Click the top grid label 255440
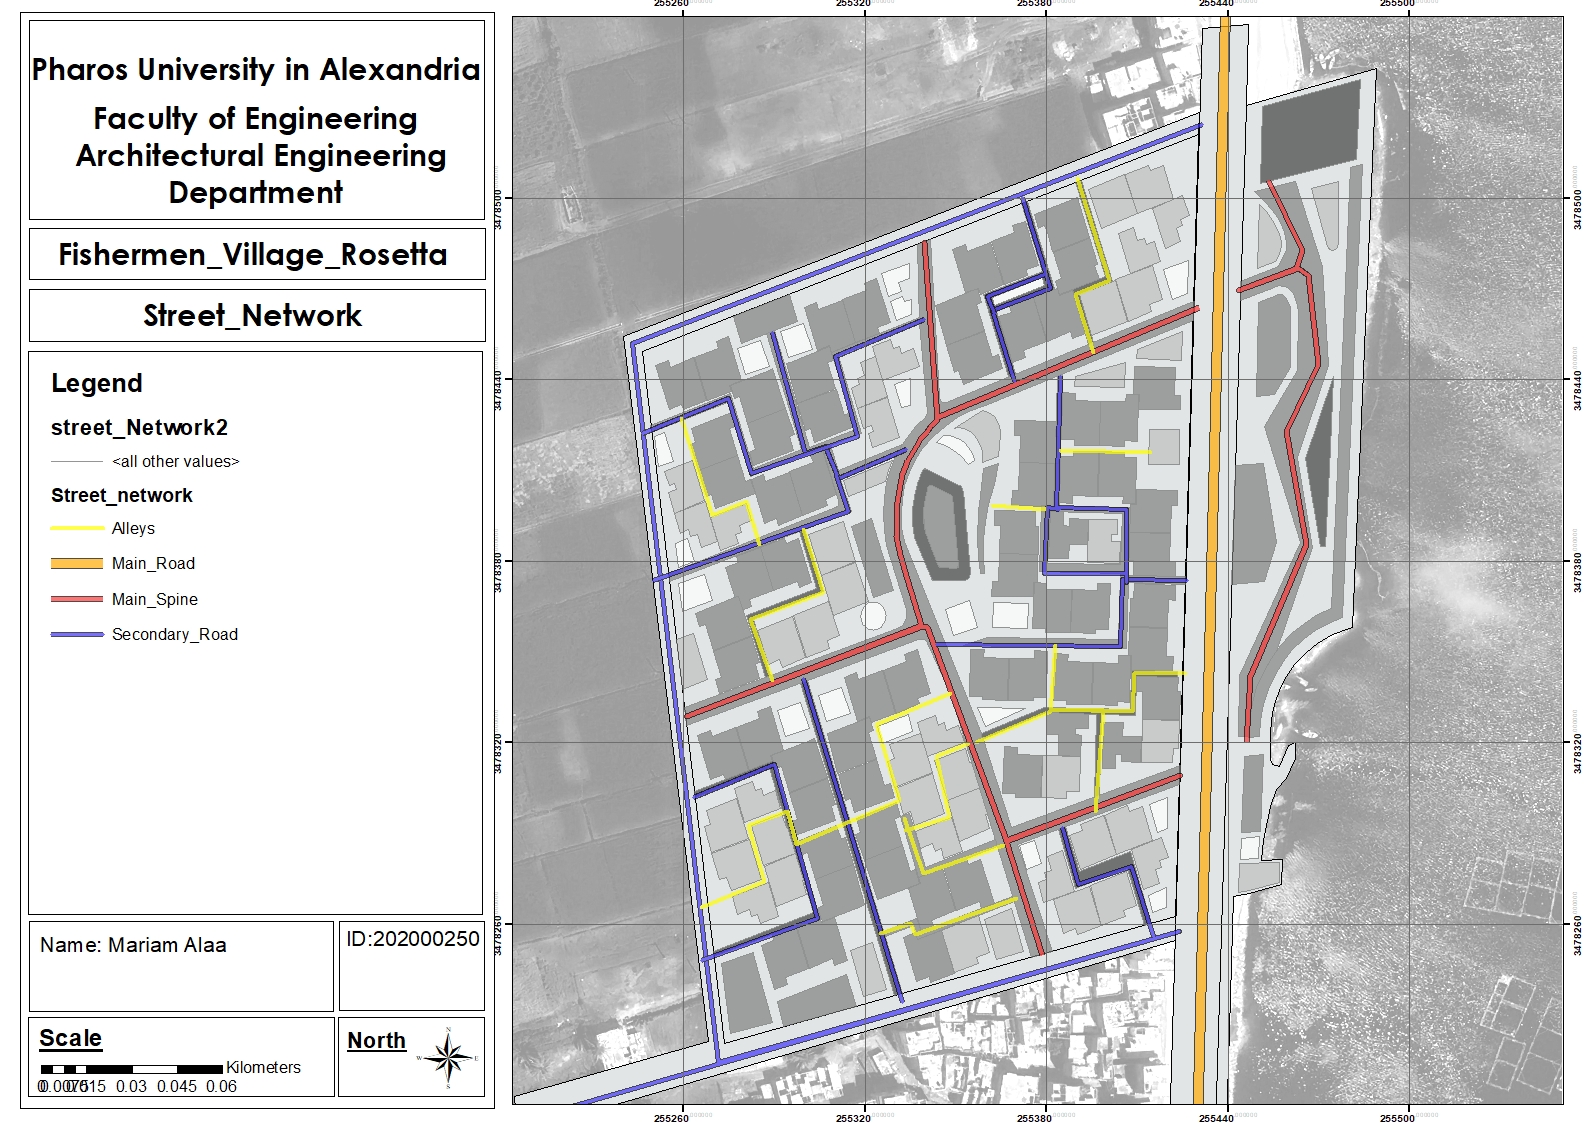The height and width of the screenshot is (1123, 1587). click(1216, 4)
